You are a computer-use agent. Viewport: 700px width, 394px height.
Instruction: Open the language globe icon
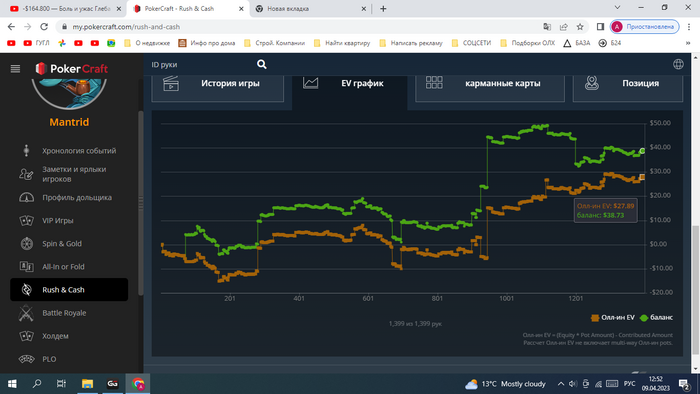click(x=678, y=64)
